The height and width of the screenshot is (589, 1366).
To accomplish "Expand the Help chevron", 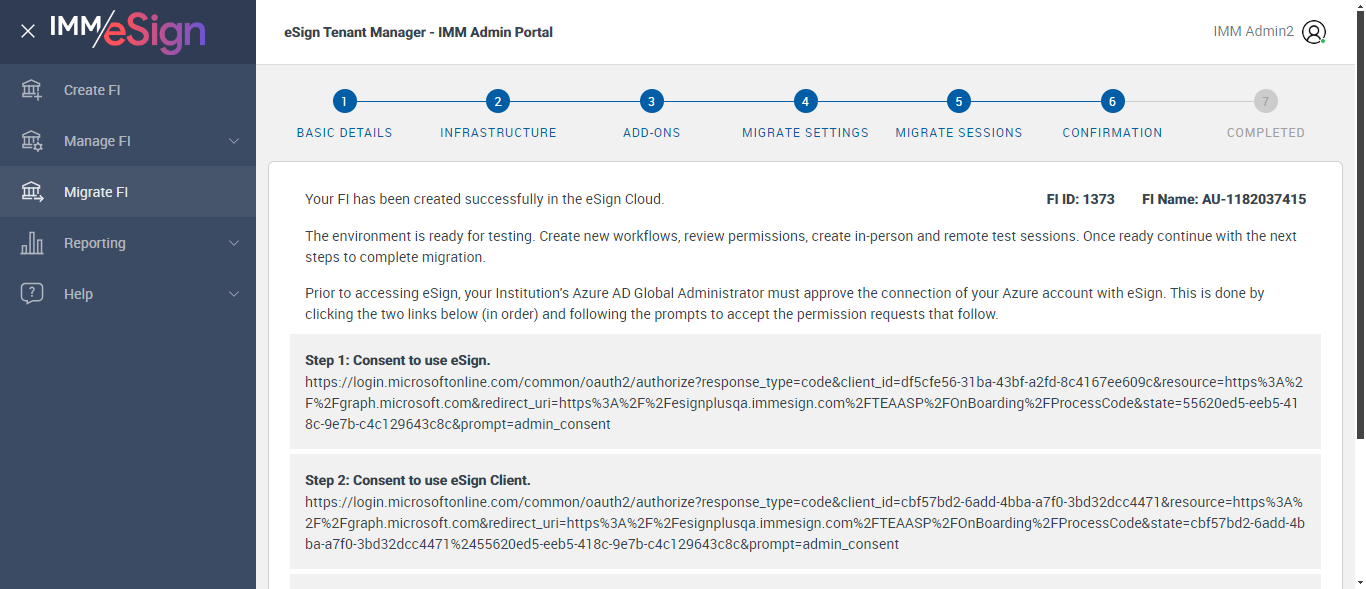I will pos(234,294).
